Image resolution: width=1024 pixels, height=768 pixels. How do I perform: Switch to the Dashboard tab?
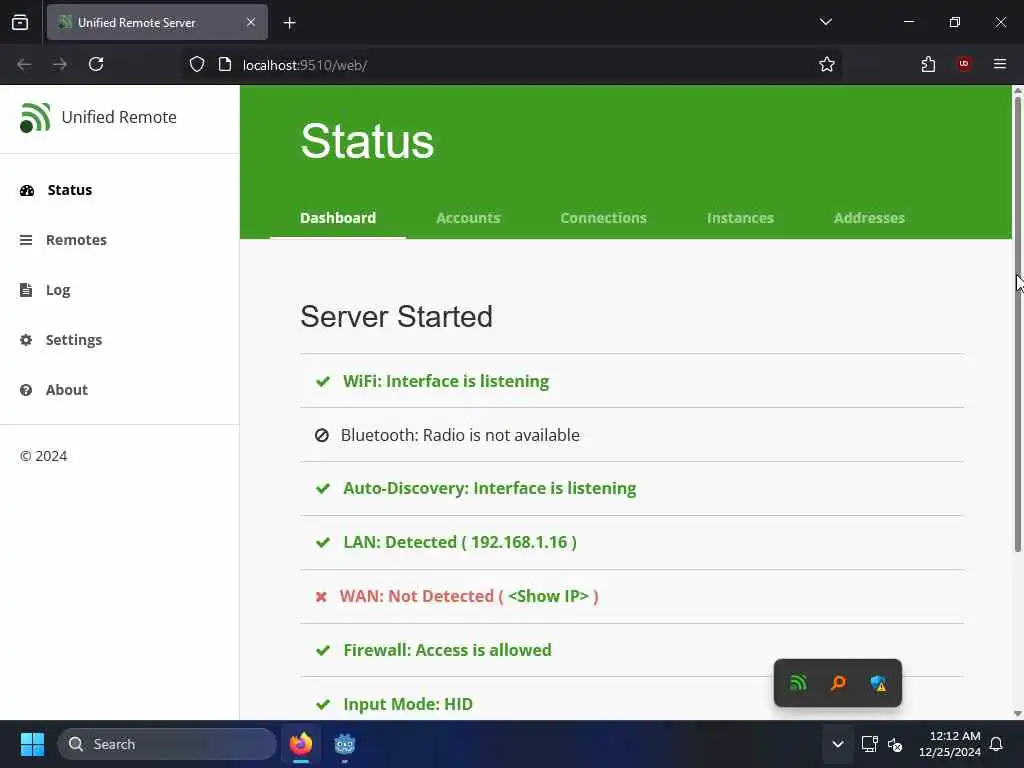[338, 217]
